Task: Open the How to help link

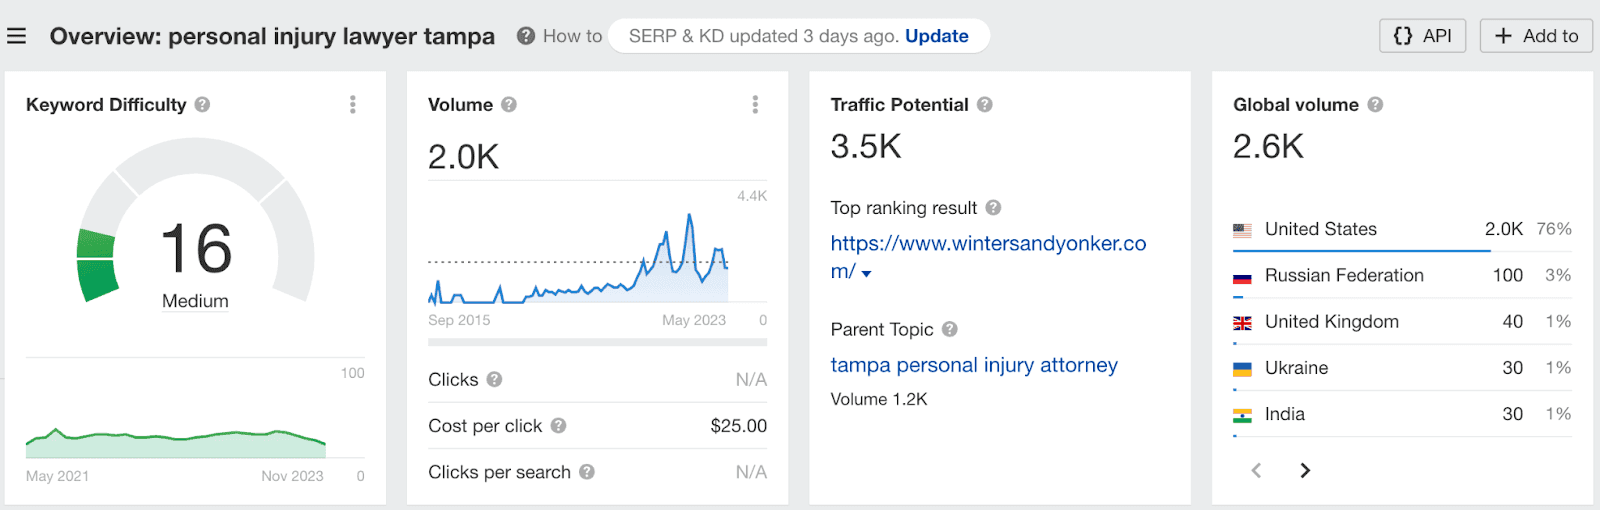Action: coord(560,36)
